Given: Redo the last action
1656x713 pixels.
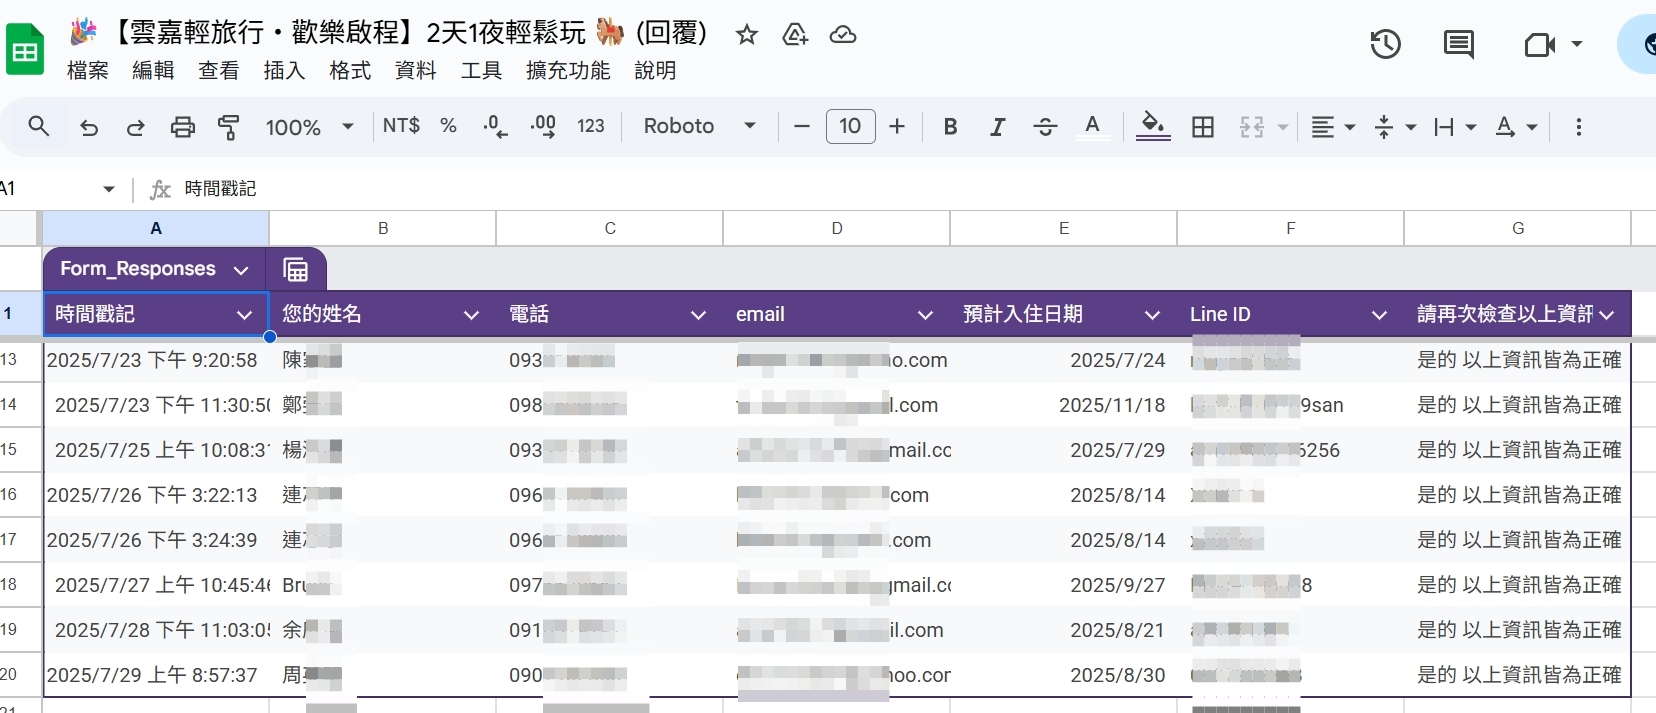Looking at the screenshot, I should (x=135, y=127).
